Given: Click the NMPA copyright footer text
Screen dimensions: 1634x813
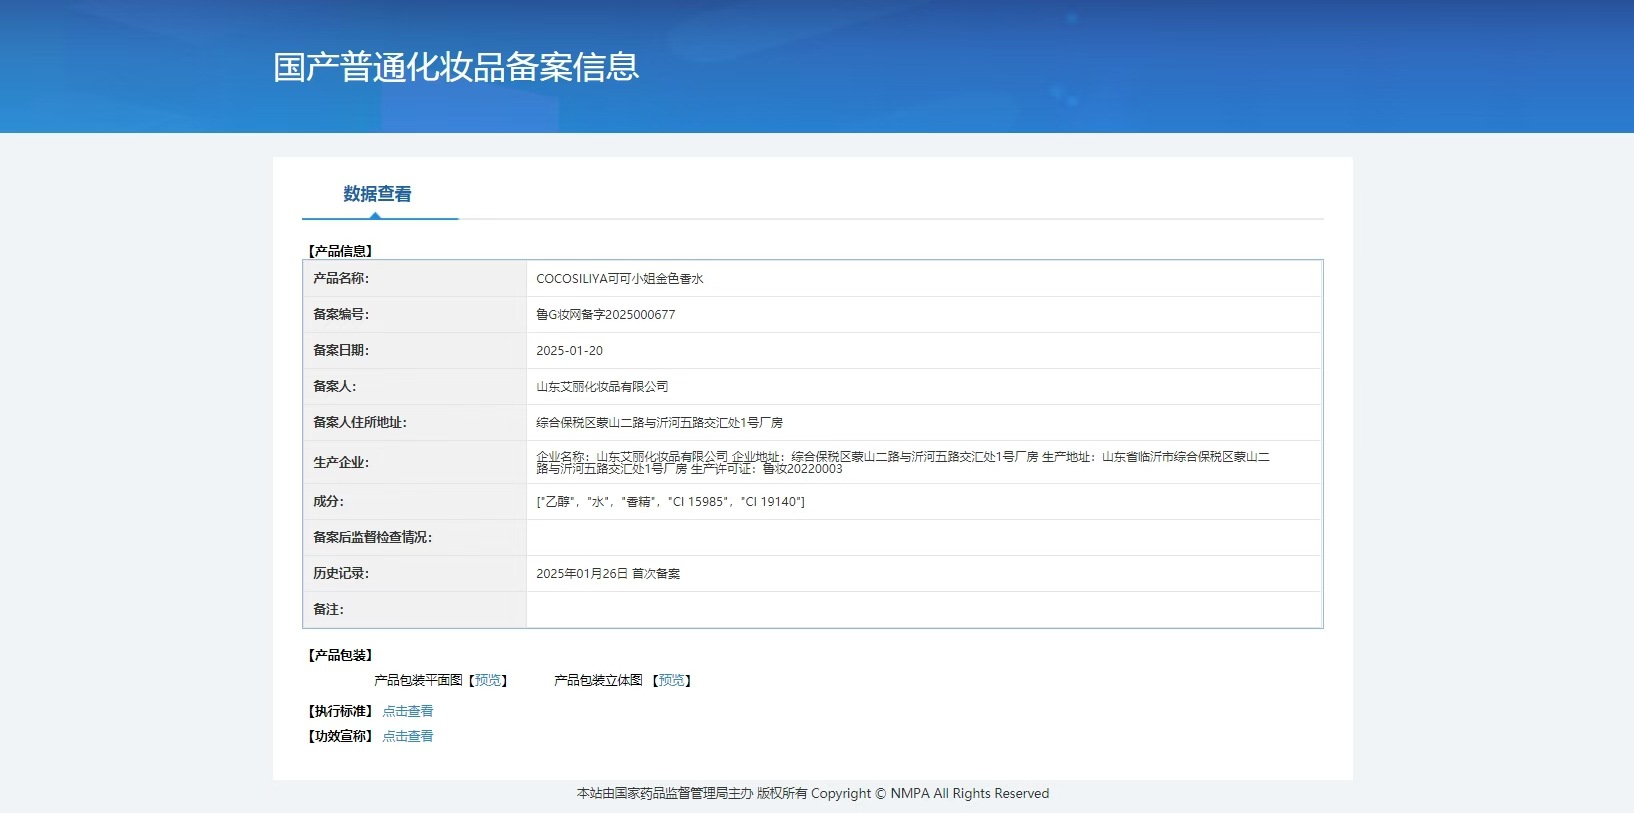Looking at the screenshot, I should pyautogui.click(x=813, y=794).
